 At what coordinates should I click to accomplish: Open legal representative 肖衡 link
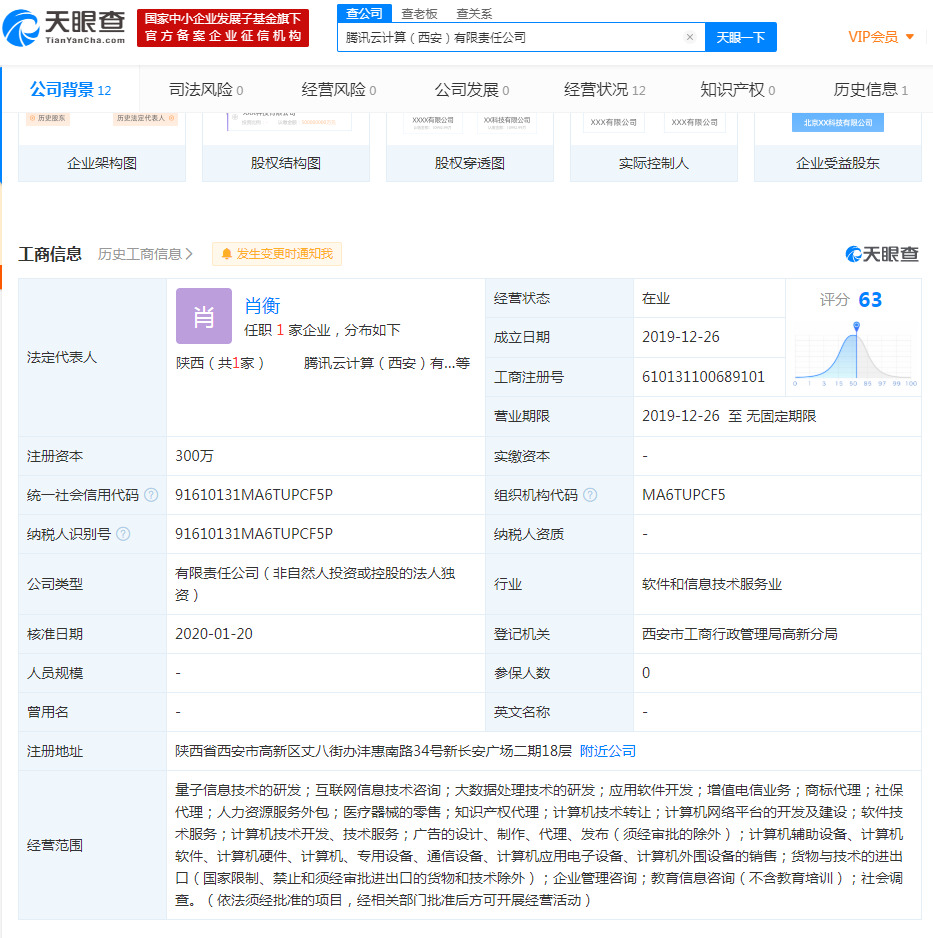tap(262, 306)
